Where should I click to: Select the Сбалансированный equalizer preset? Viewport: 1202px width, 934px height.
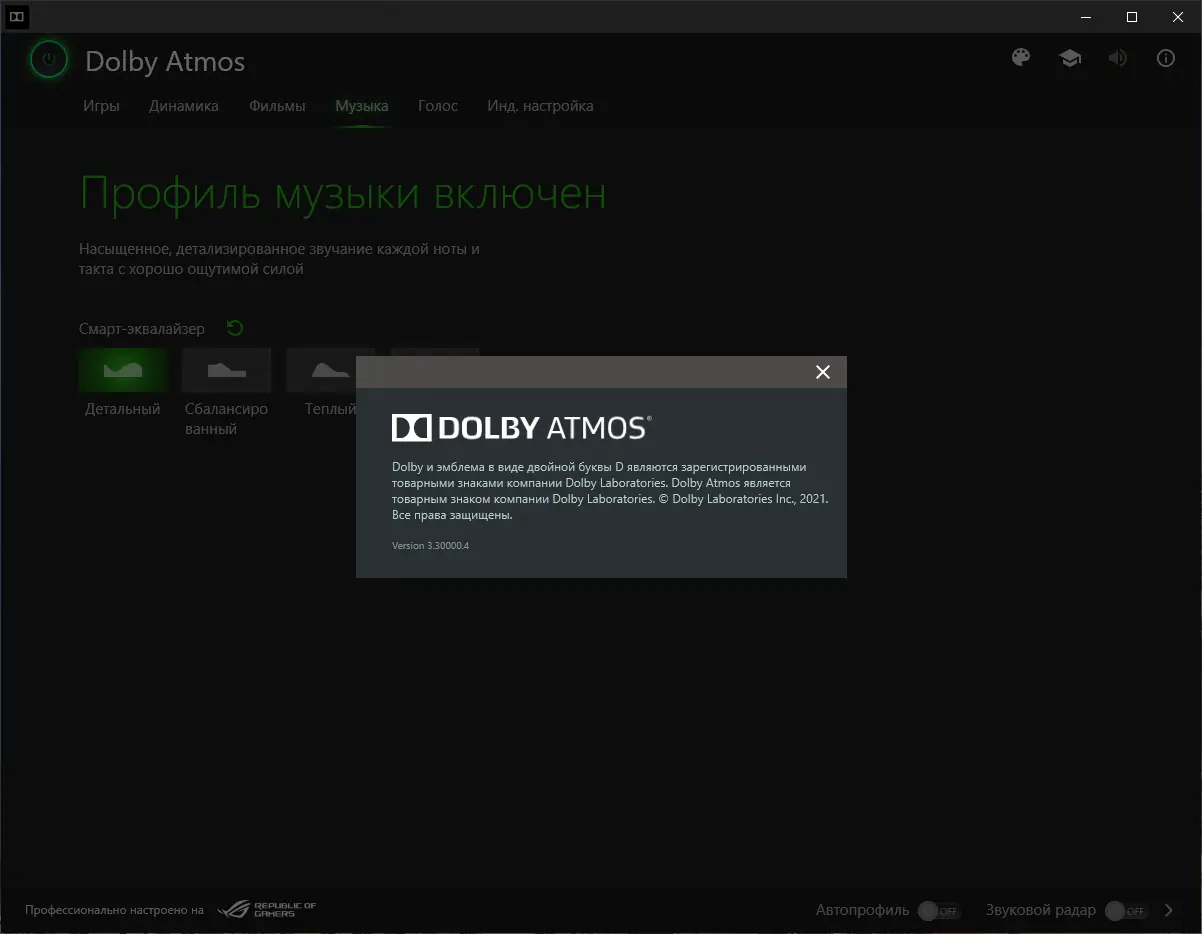tap(227, 370)
